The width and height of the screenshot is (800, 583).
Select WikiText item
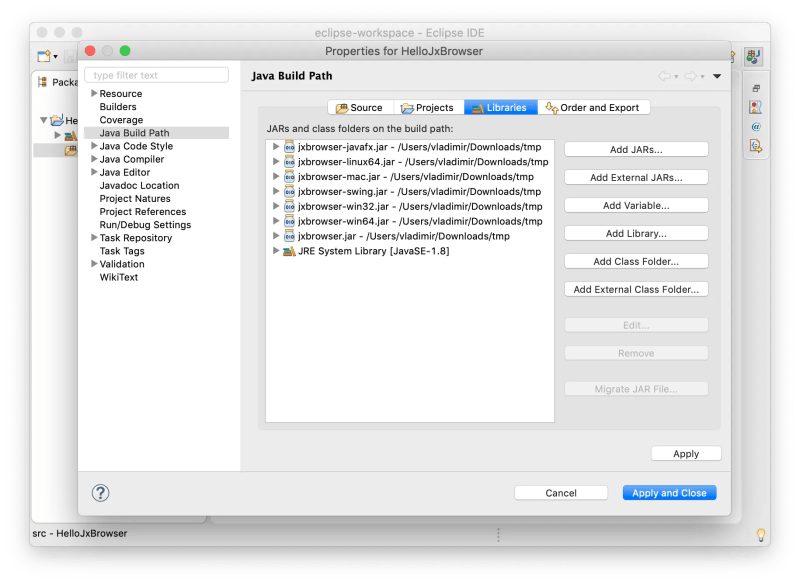(119, 277)
